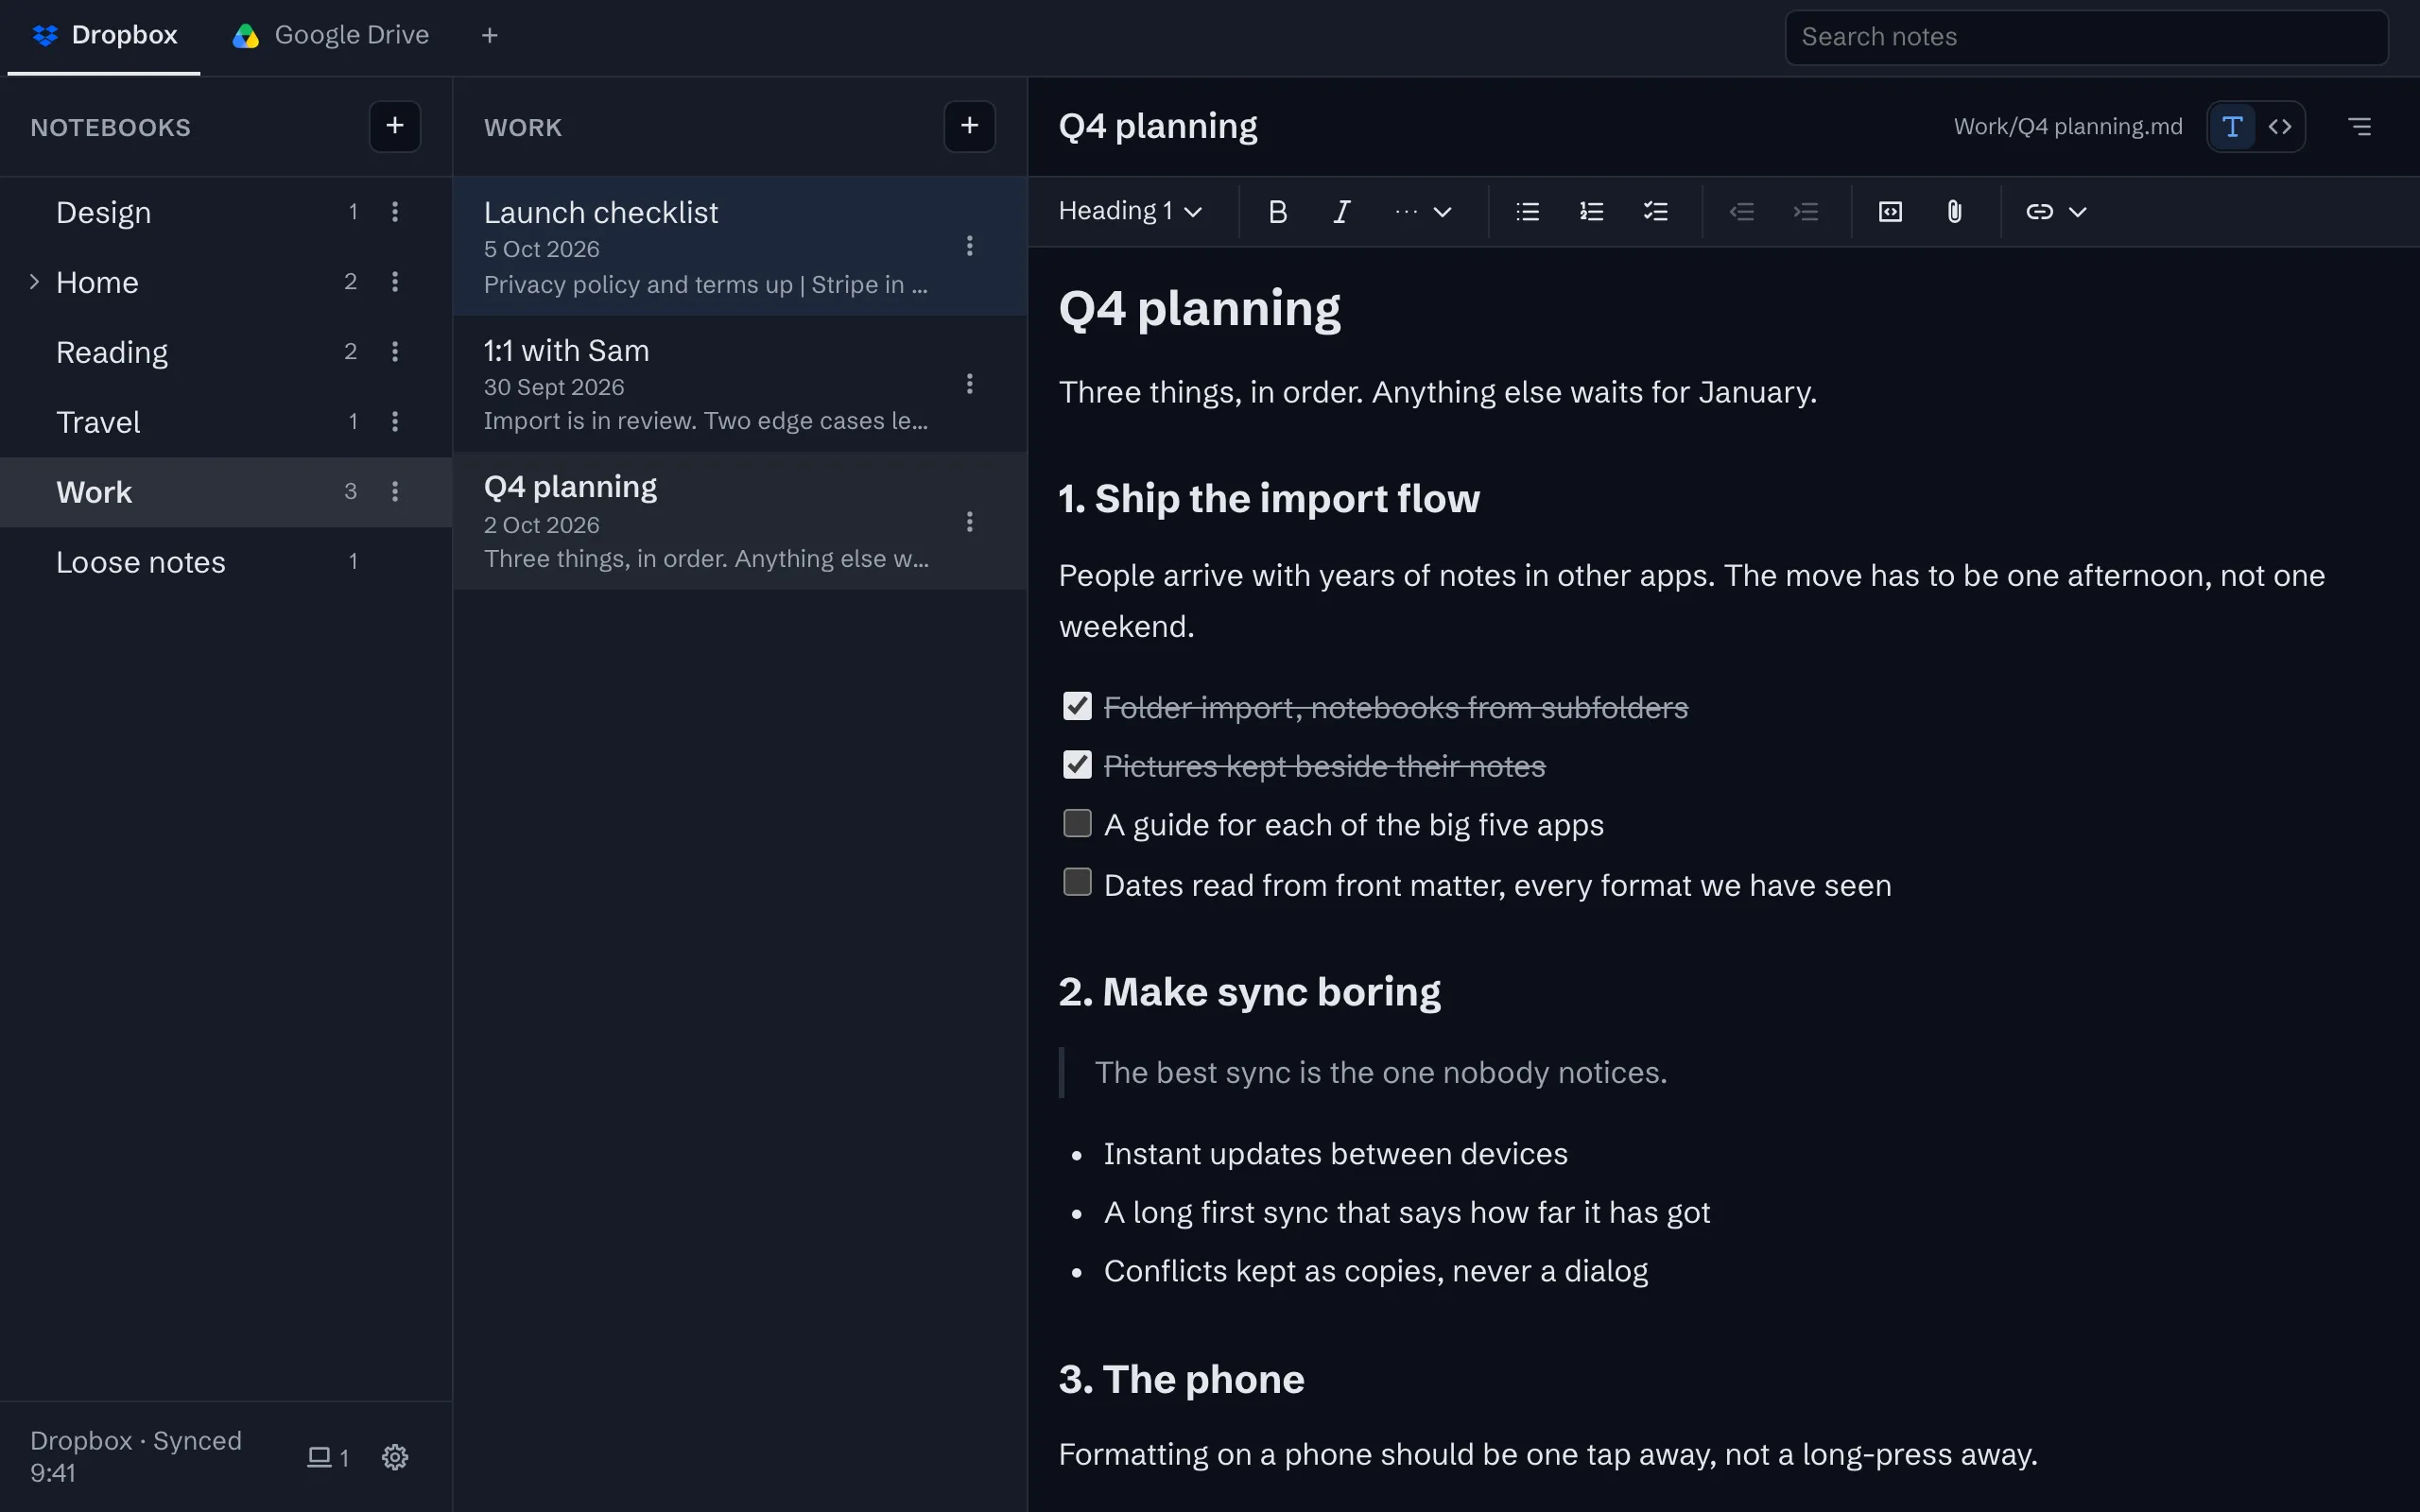Check Dates read from front matter task
2420x1512 pixels.
pyautogui.click(x=1077, y=882)
